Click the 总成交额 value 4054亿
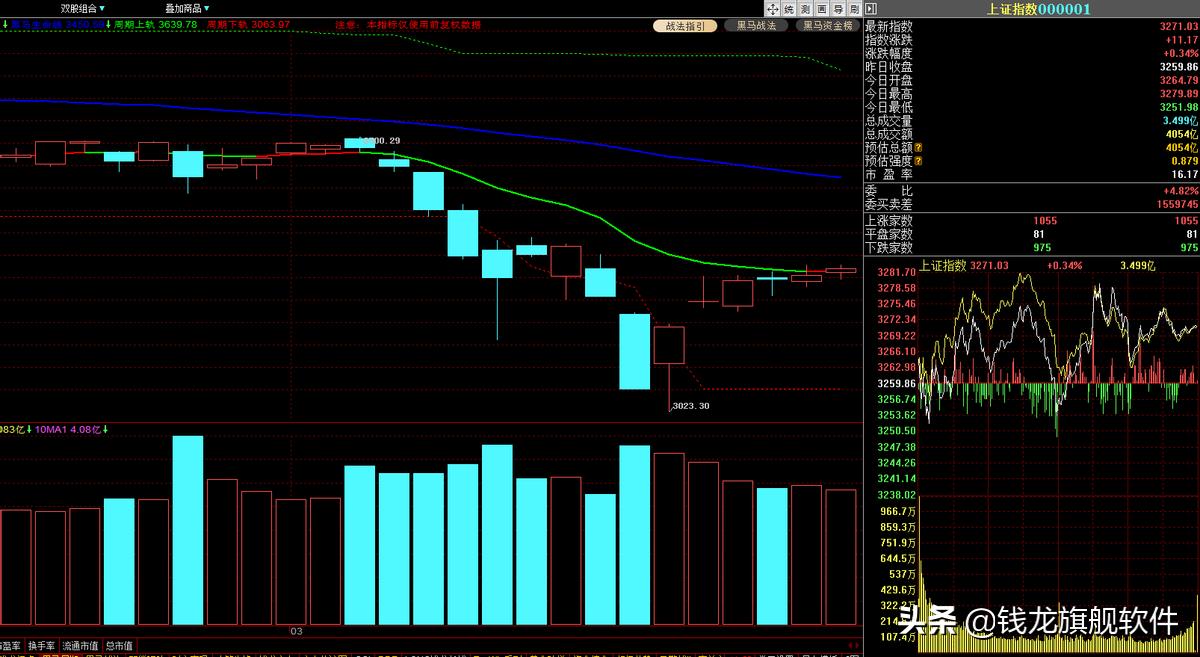The width and height of the screenshot is (1200, 657). pyautogui.click(x=1183, y=134)
